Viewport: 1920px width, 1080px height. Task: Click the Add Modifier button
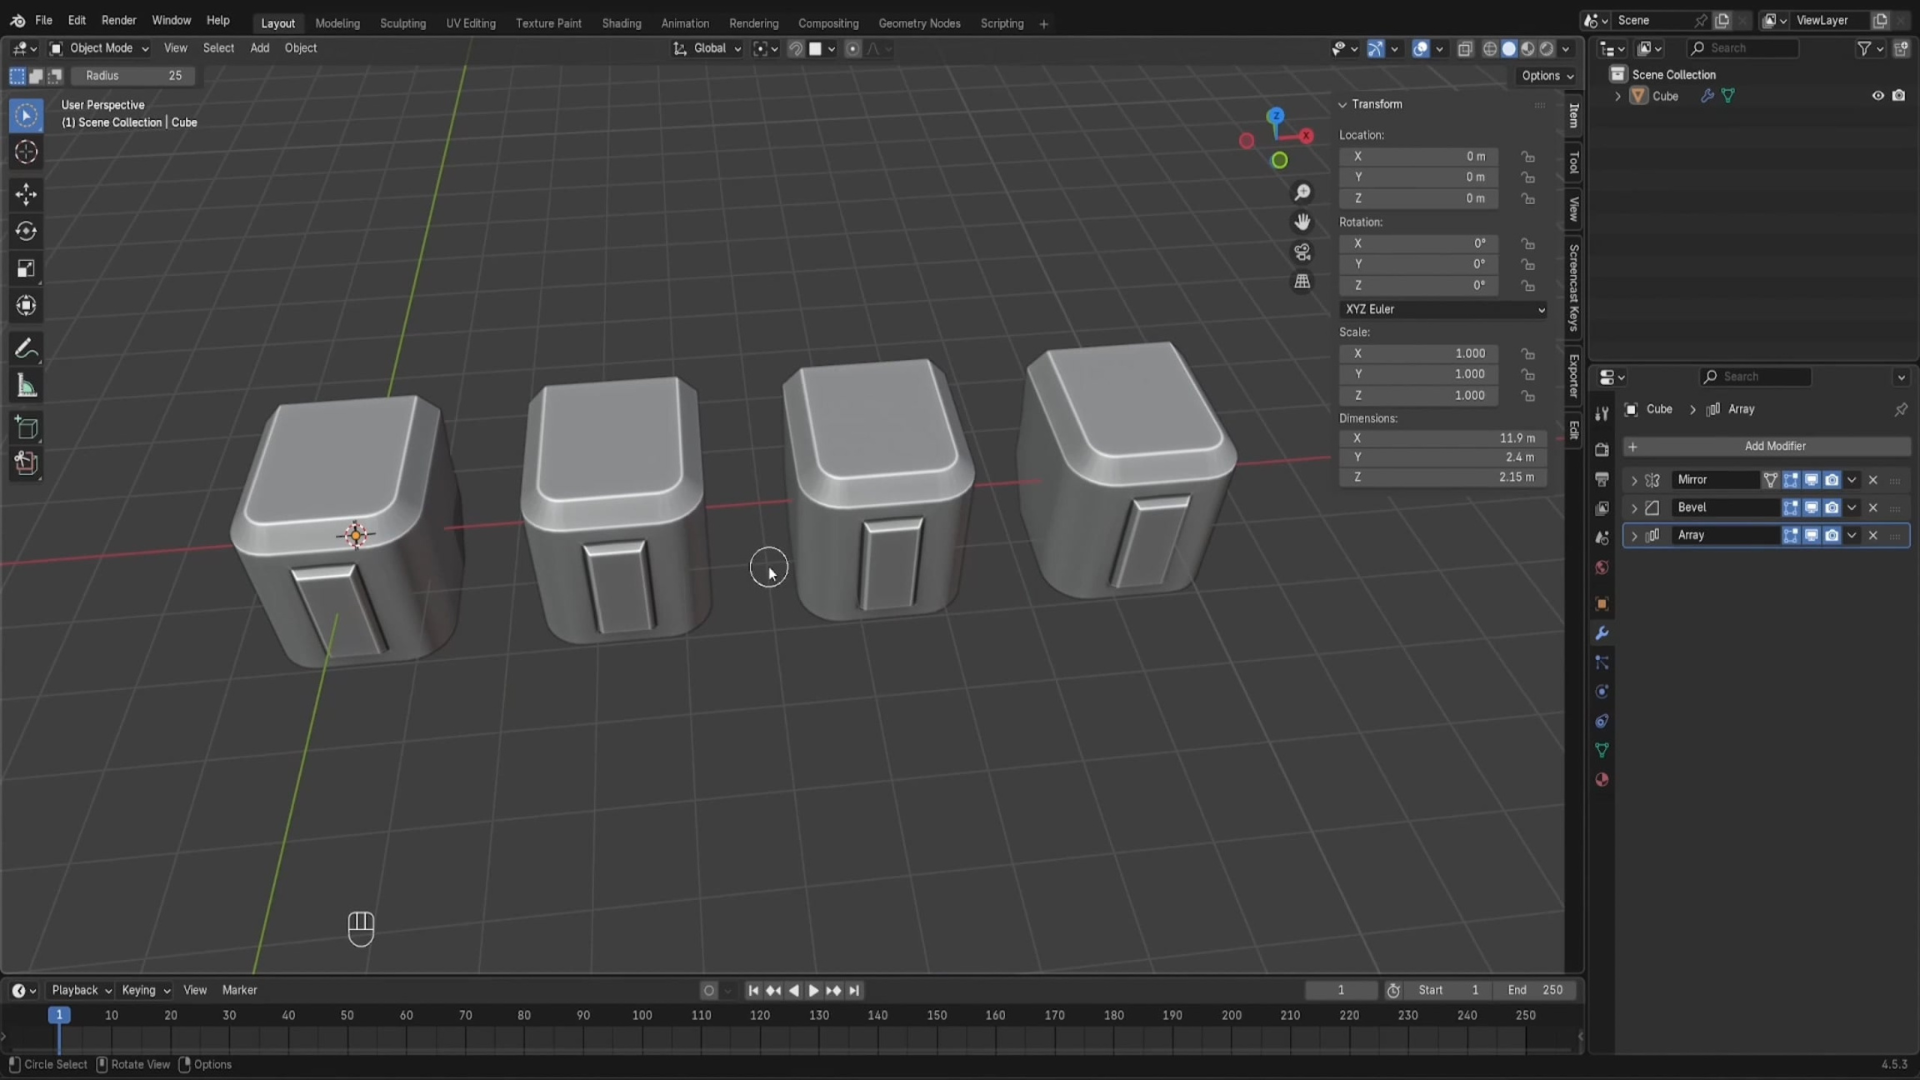pos(1766,446)
